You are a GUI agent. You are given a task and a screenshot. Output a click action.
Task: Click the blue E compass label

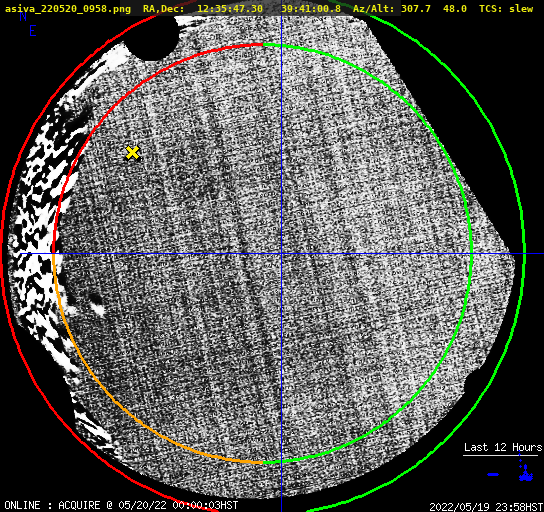coord(33,31)
